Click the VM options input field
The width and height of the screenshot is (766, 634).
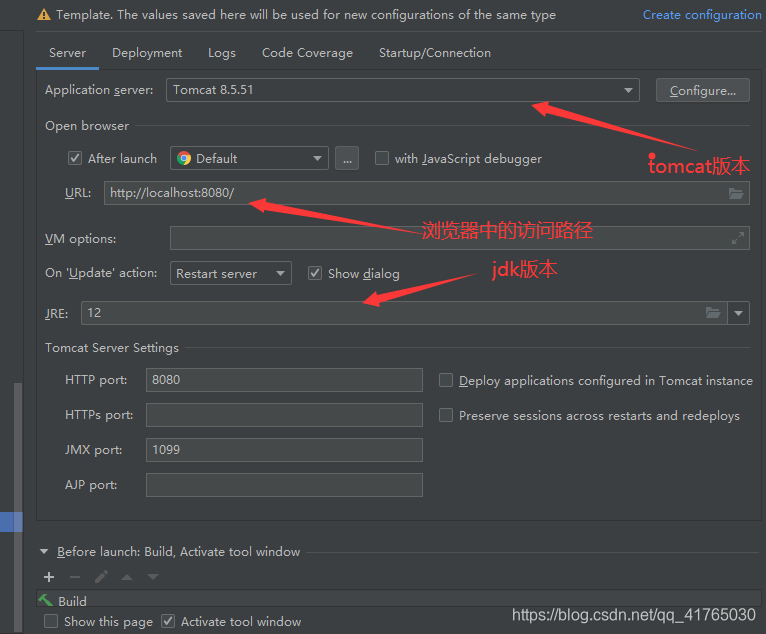460,238
